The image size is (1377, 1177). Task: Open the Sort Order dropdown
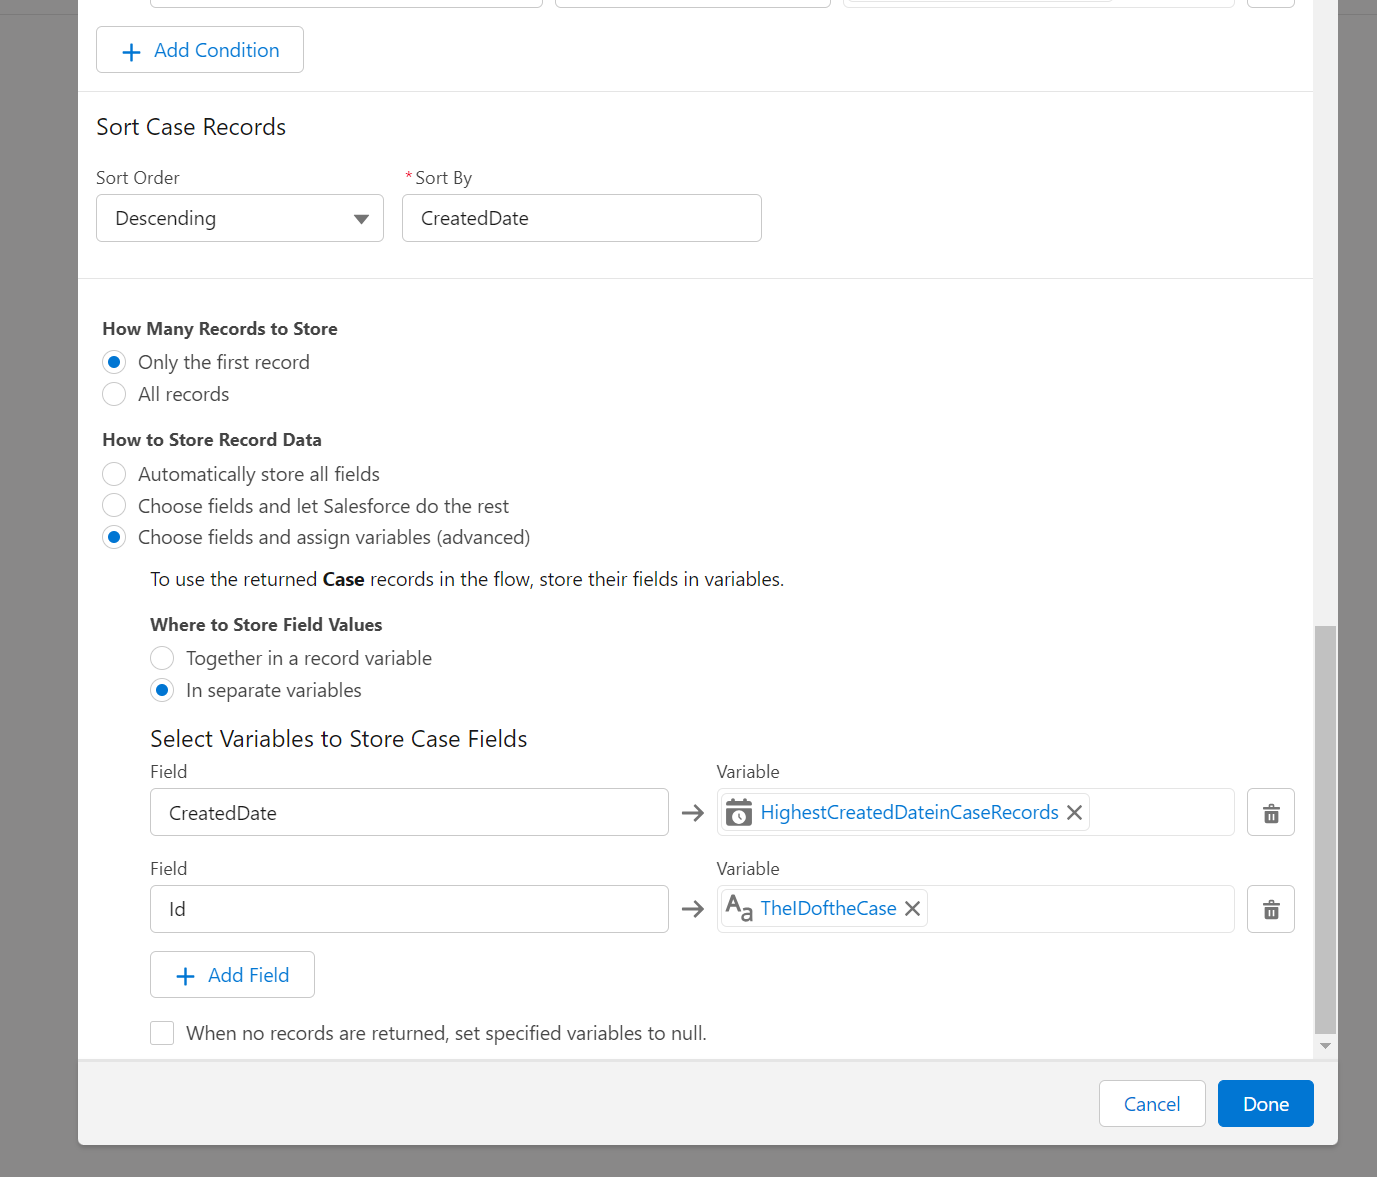(240, 218)
